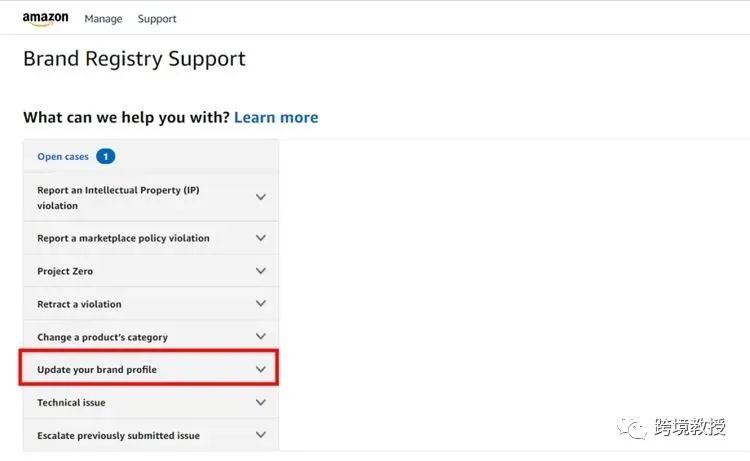Open the Support menu
This screenshot has height=461, width=750.
coord(157,19)
